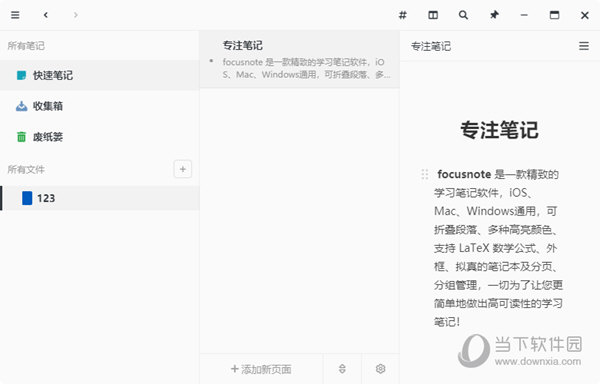Click the teal quick note icon
Image resolution: width=600 pixels, height=384 pixels.
click(x=21, y=75)
